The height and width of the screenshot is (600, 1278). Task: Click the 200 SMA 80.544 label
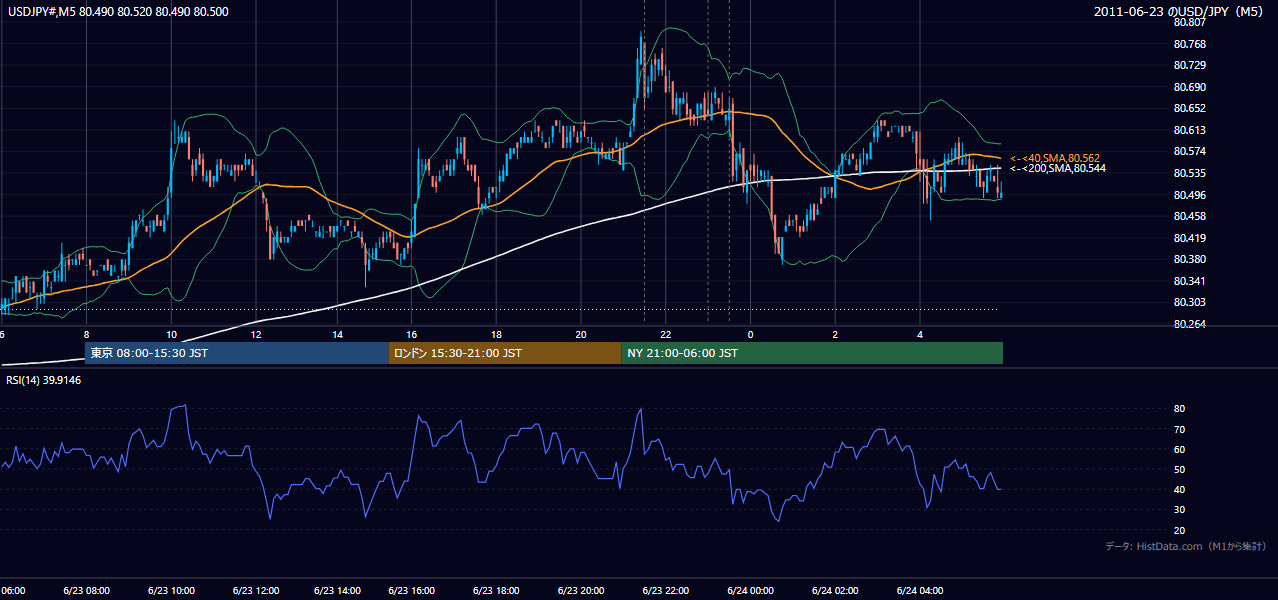point(1058,168)
